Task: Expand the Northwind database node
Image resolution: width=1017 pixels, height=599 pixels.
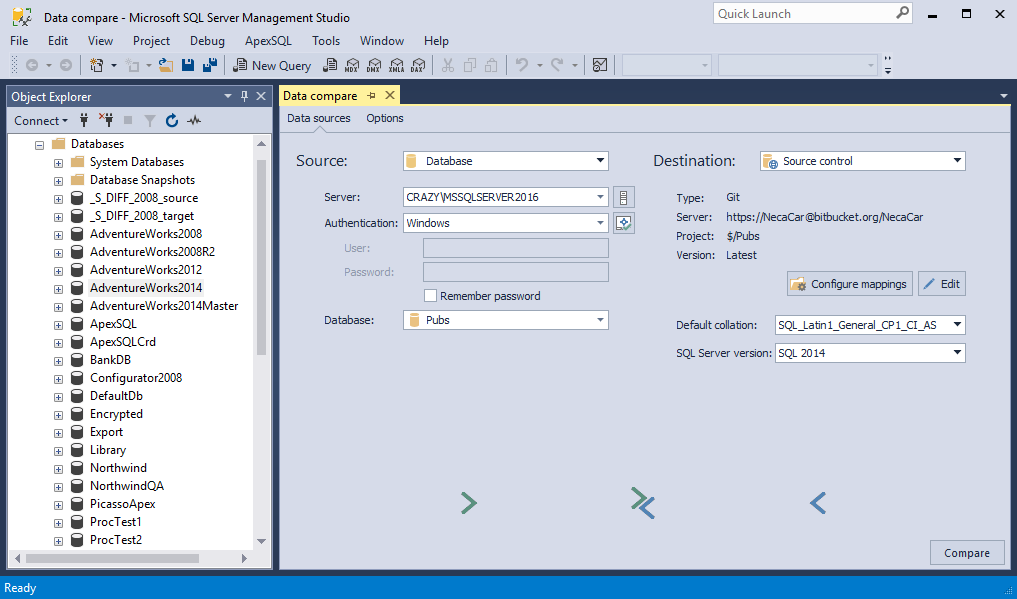Action: 58,469
